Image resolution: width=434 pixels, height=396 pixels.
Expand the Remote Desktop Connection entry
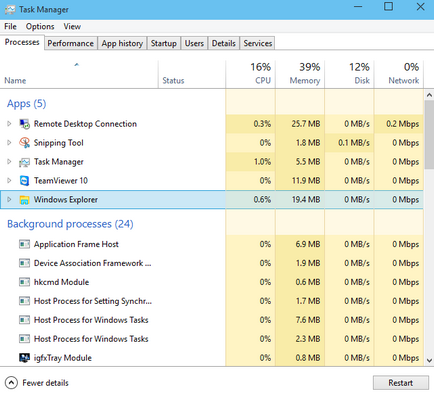[x=9, y=124]
